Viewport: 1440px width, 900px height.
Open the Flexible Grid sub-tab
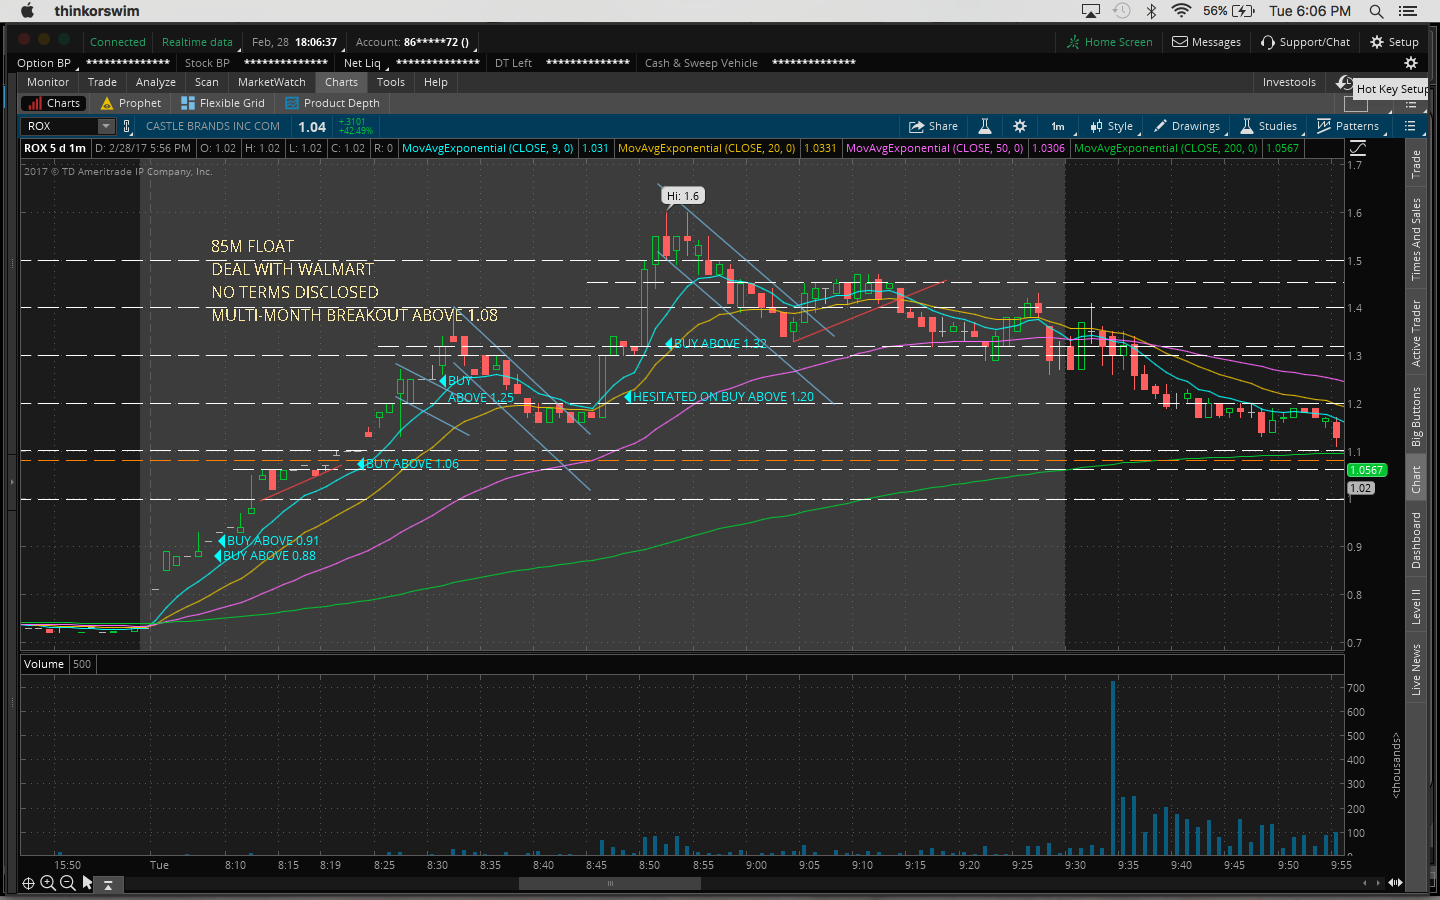(x=223, y=103)
